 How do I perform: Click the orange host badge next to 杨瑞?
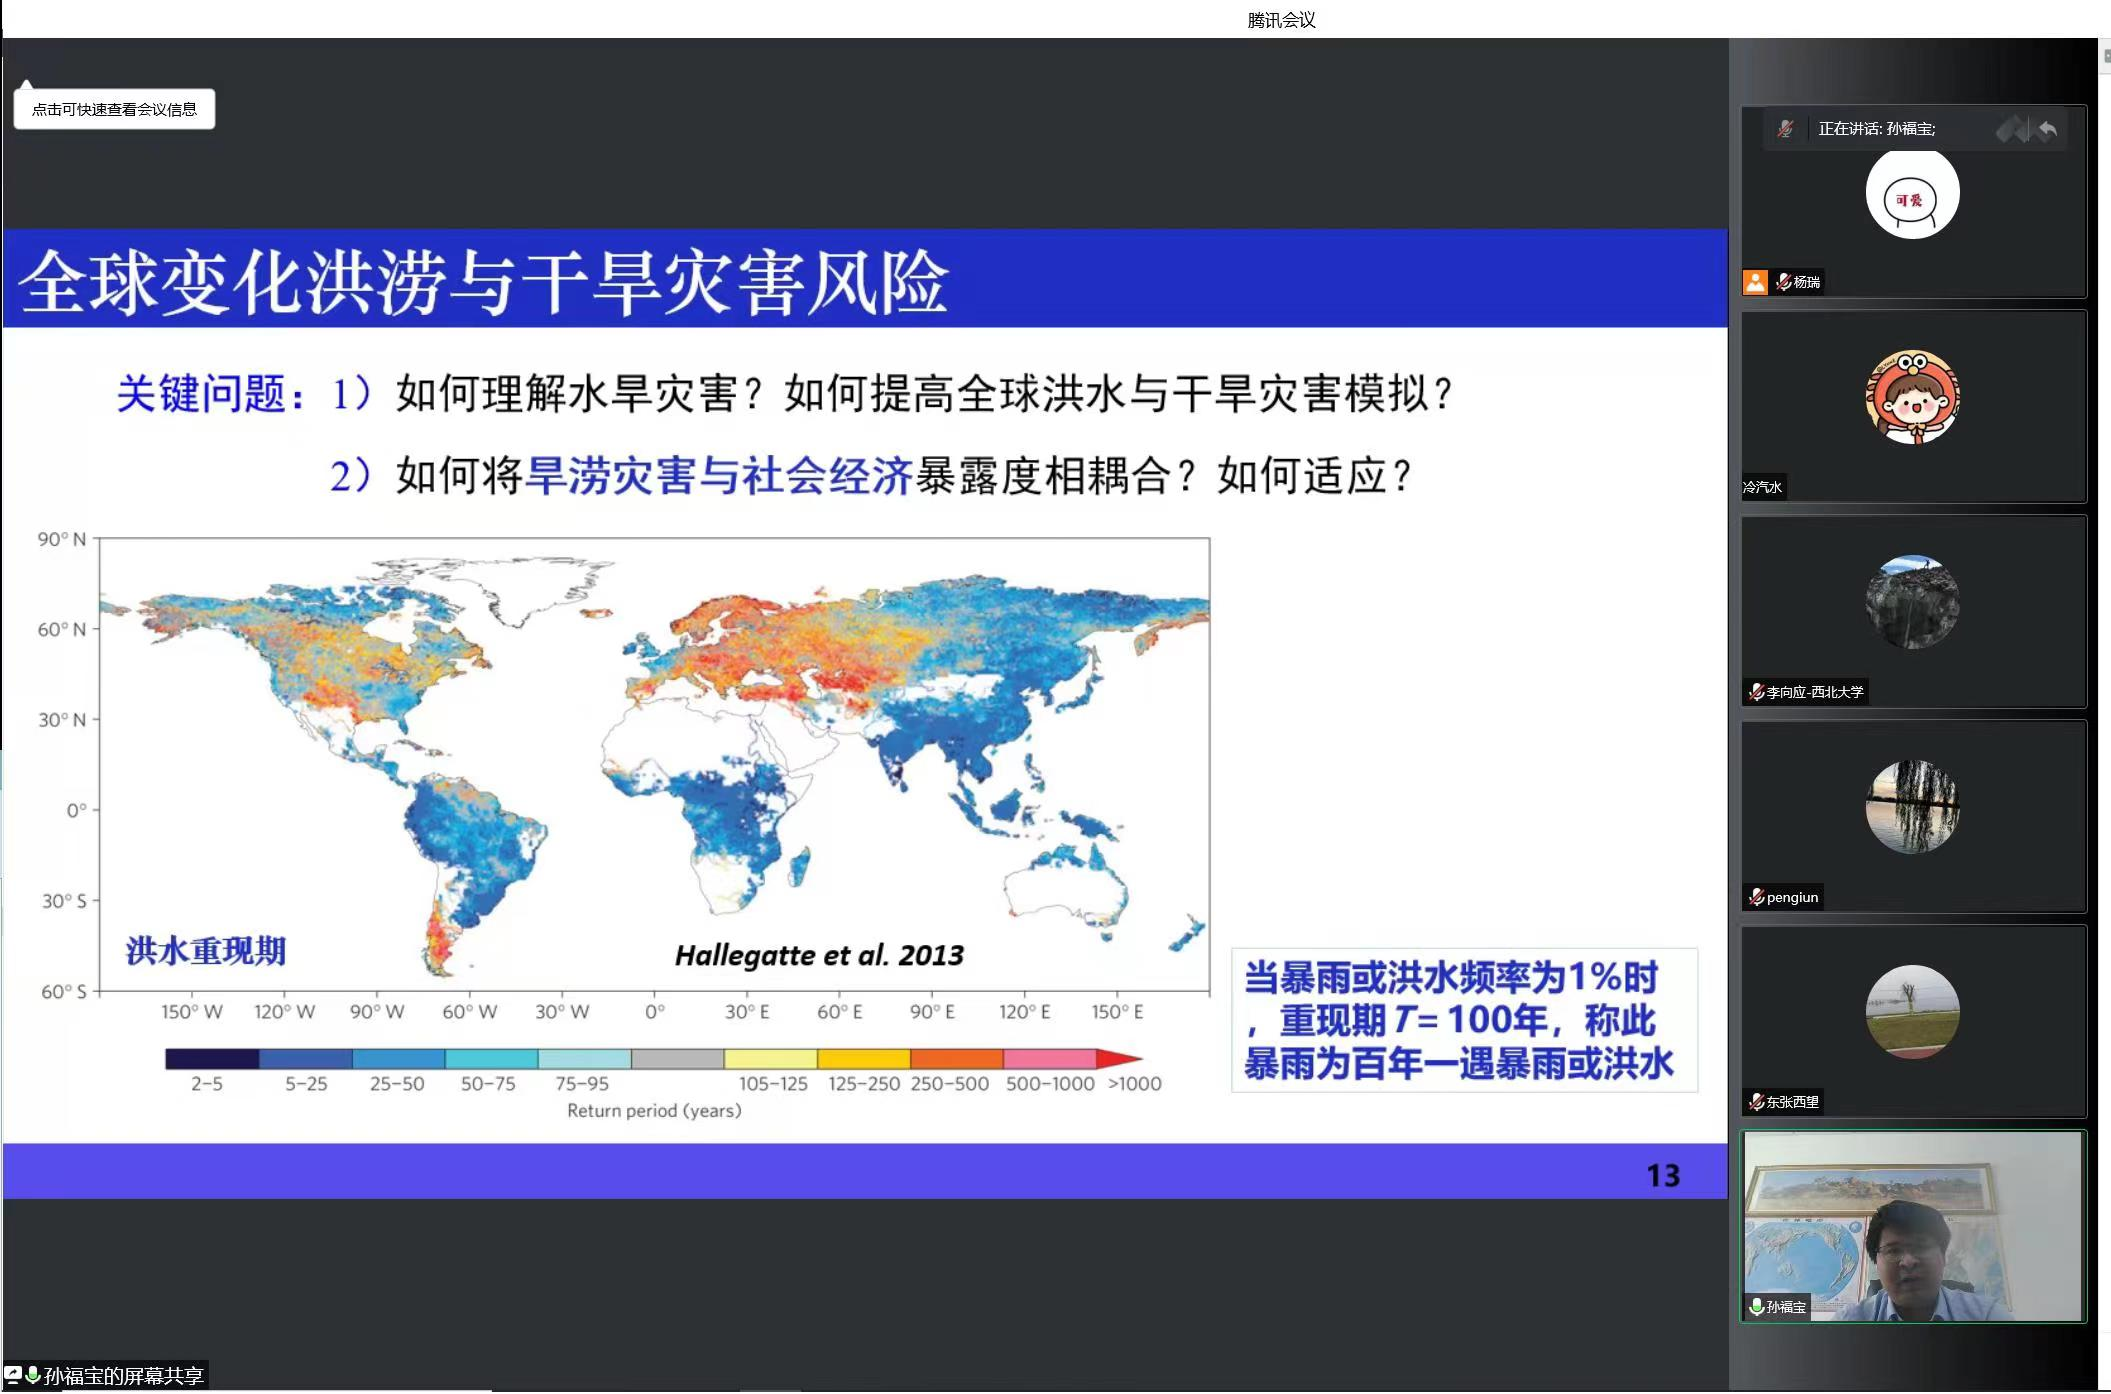(1755, 282)
